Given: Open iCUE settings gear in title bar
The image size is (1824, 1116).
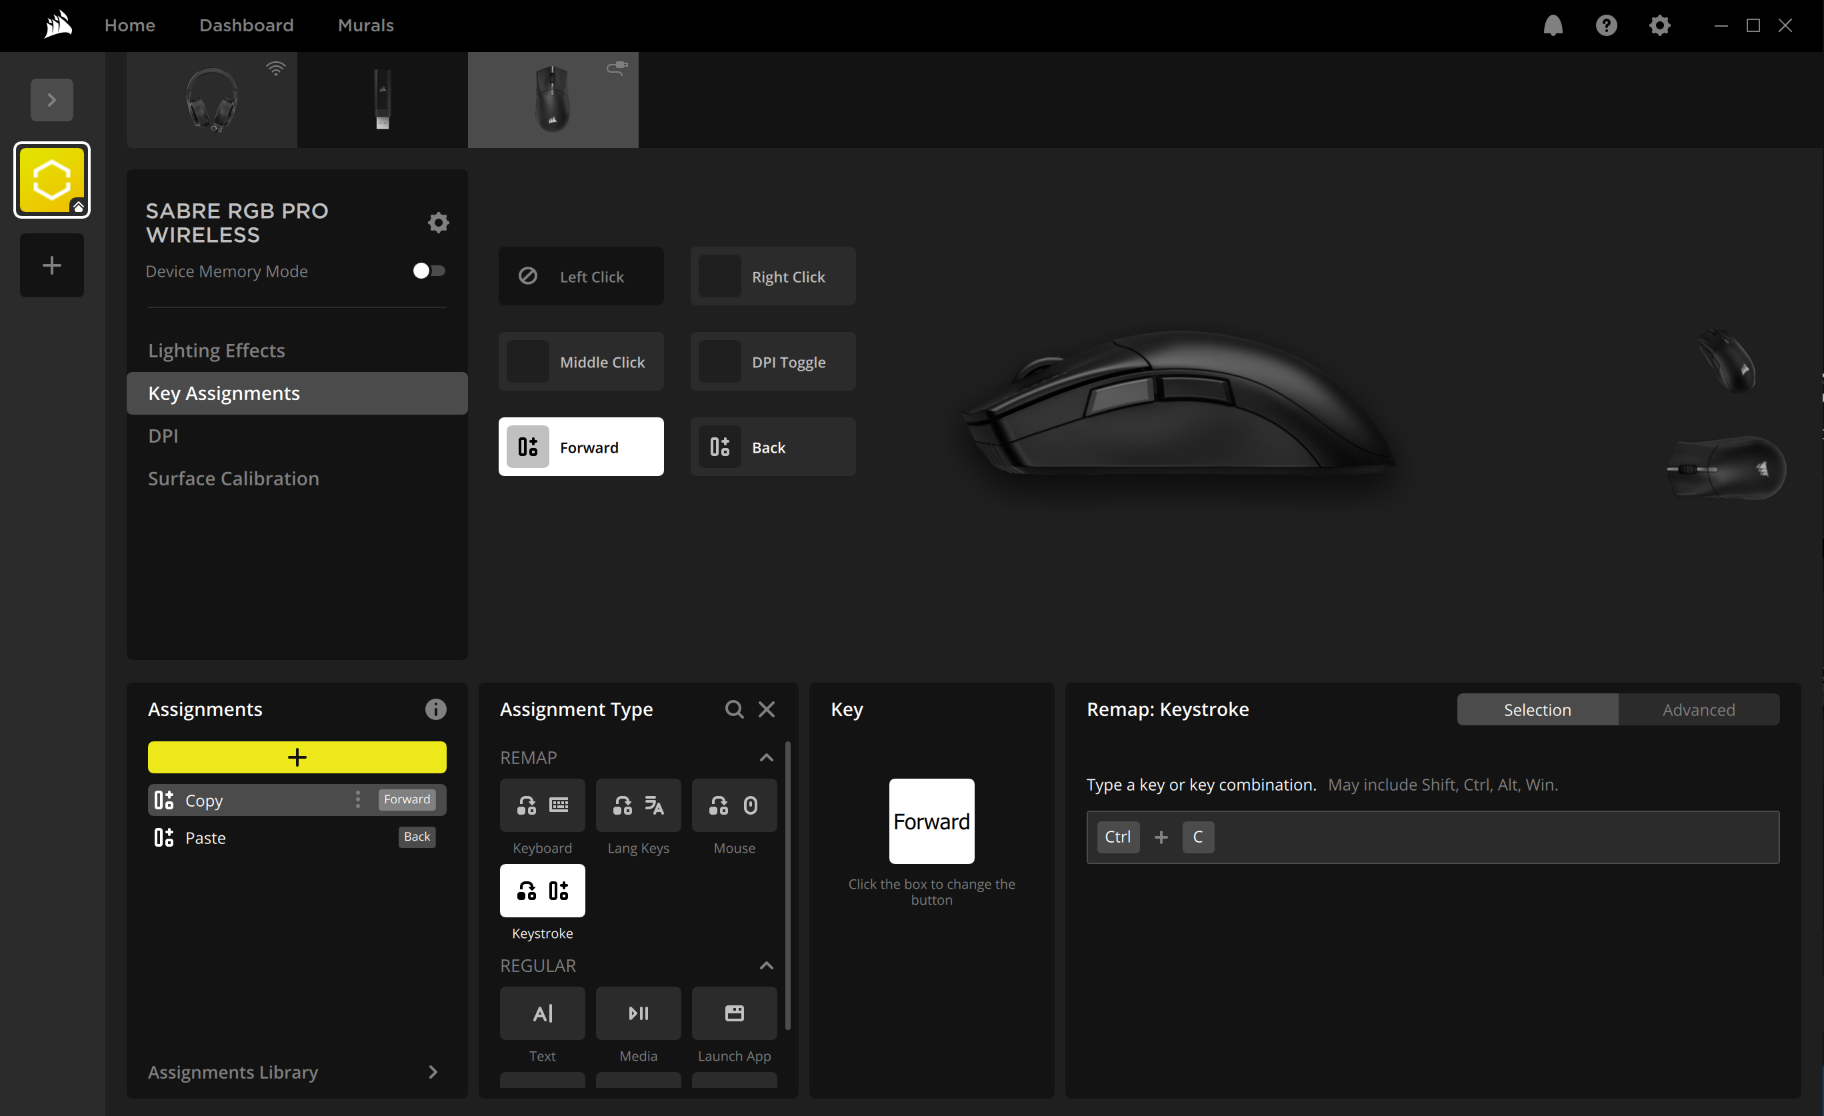Looking at the screenshot, I should click(x=1660, y=26).
